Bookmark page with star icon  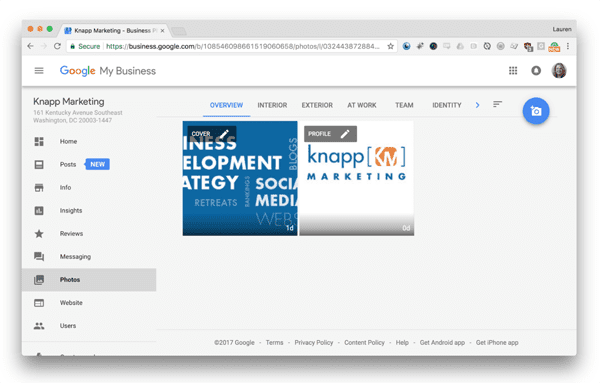[x=390, y=46]
